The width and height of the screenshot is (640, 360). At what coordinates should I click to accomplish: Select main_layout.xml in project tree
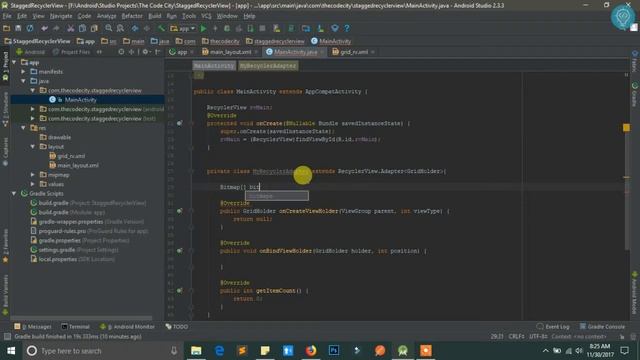78,165
